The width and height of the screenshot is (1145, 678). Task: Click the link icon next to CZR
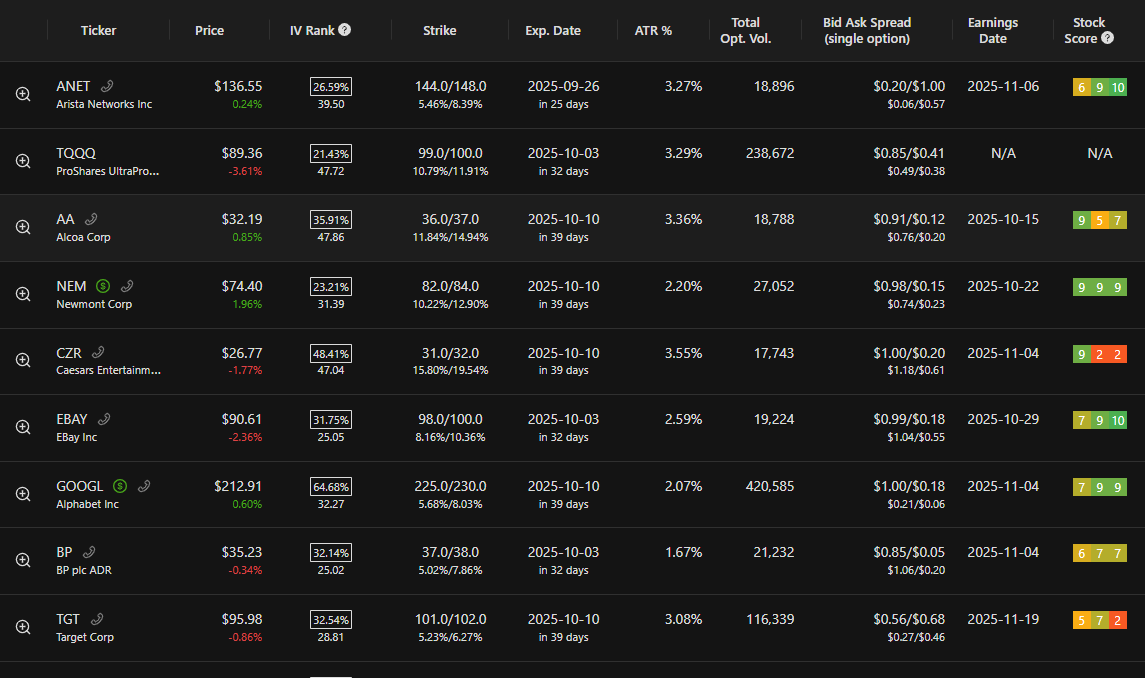click(98, 353)
